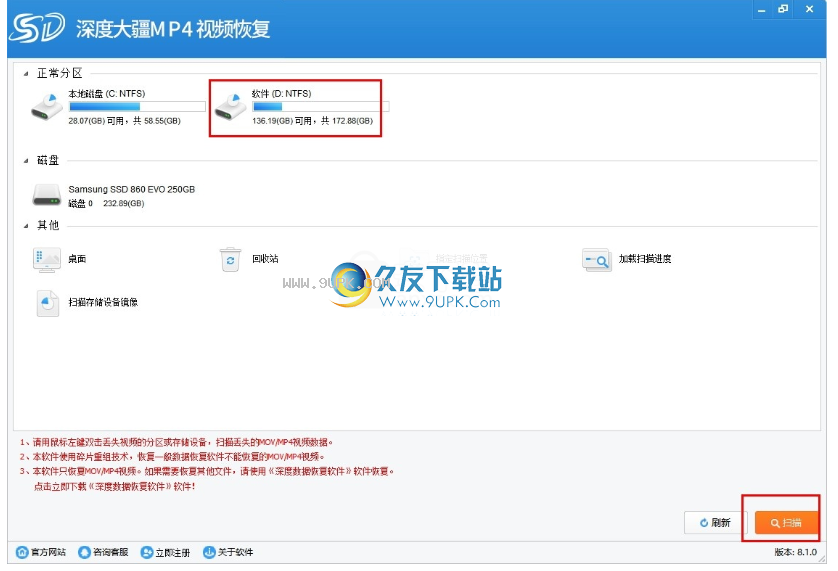The image size is (838, 571).
Task: Click the 扫描存储设备镜像 image scan icon
Action: [x=48, y=303]
